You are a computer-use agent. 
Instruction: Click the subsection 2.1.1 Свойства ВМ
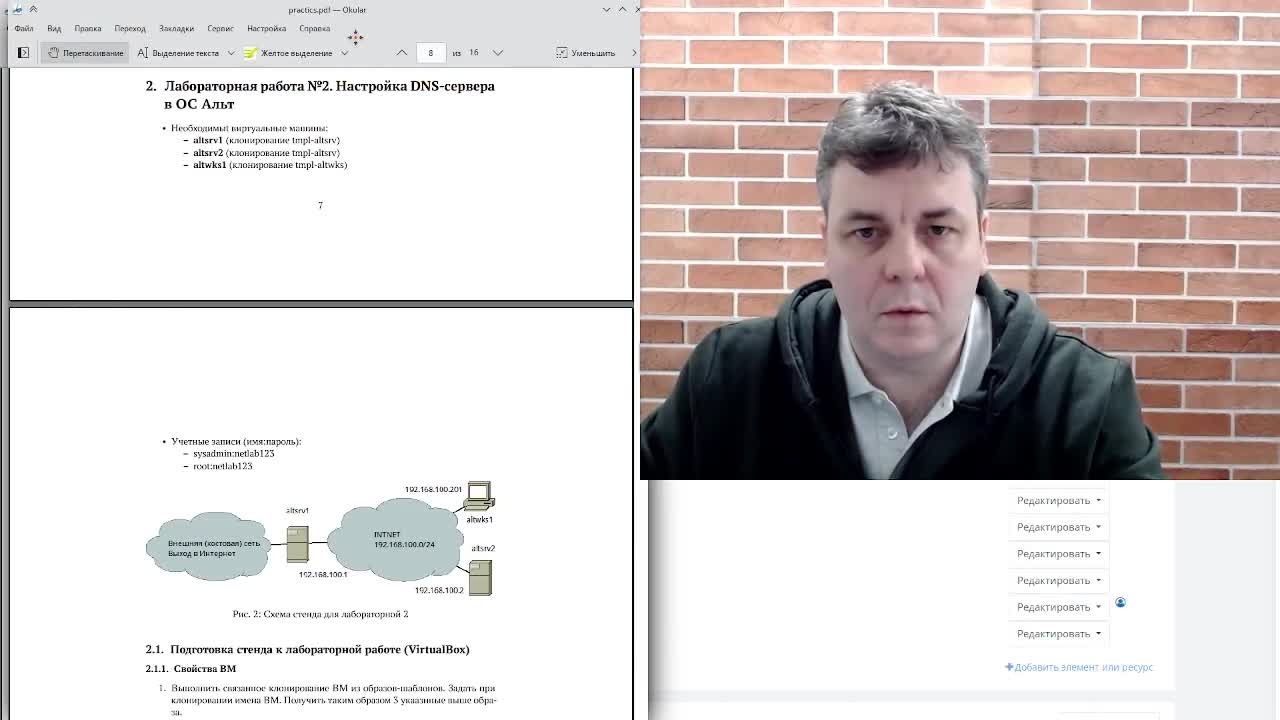[190, 668]
